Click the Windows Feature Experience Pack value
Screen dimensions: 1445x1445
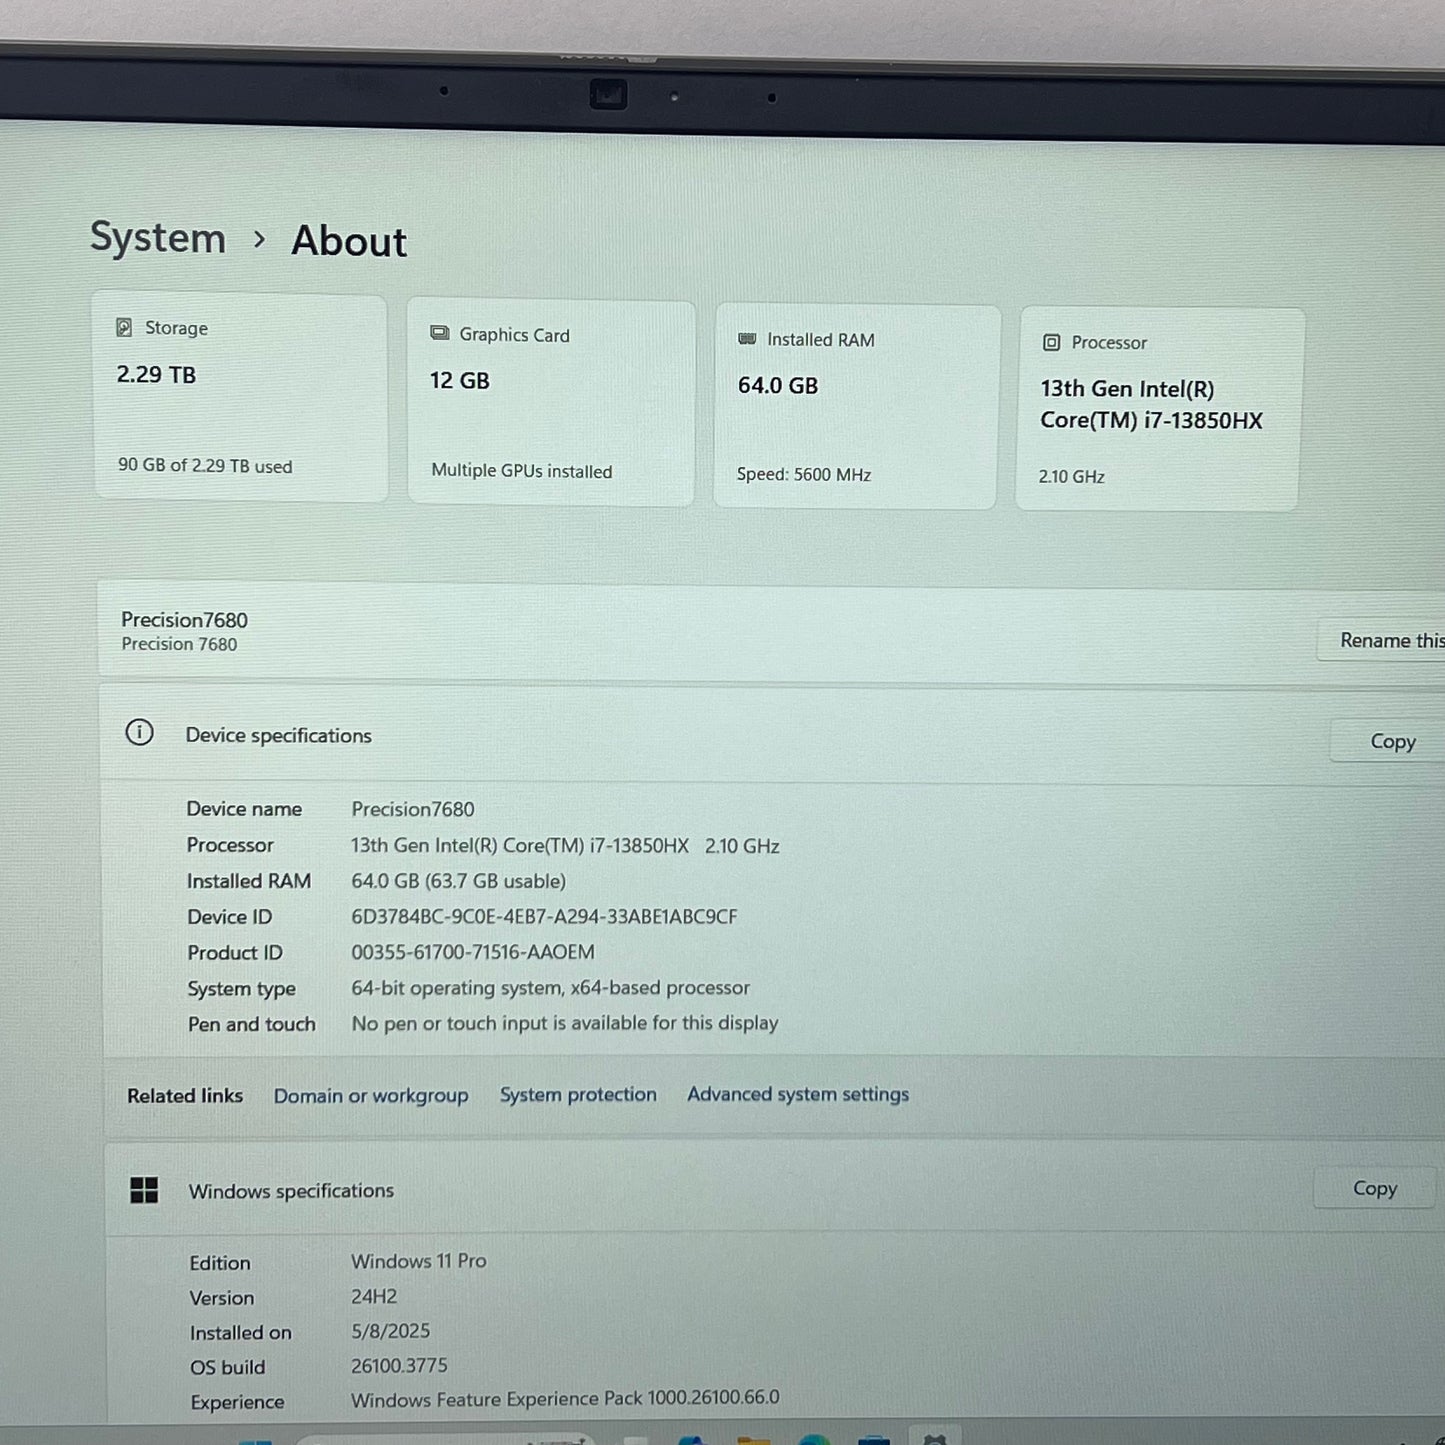click(565, 1398)
